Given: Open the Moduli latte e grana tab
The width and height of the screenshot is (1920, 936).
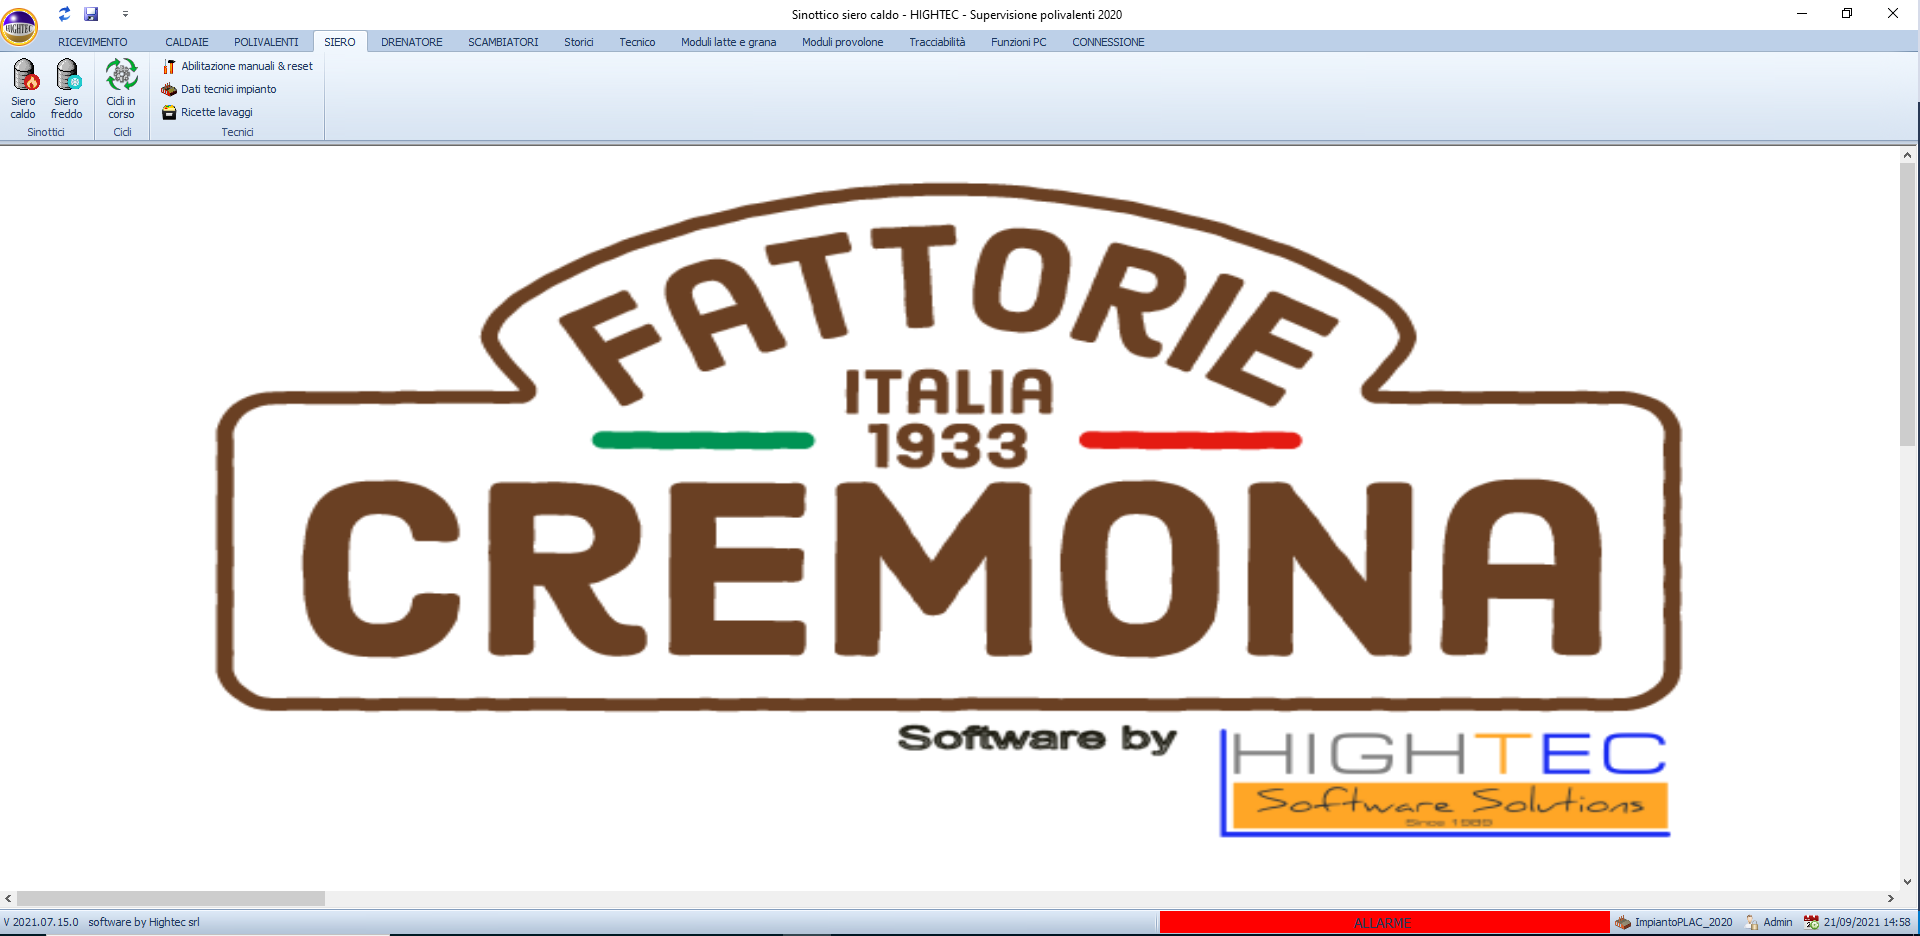Looking at the screenshot, I should [x=729, y=42].
